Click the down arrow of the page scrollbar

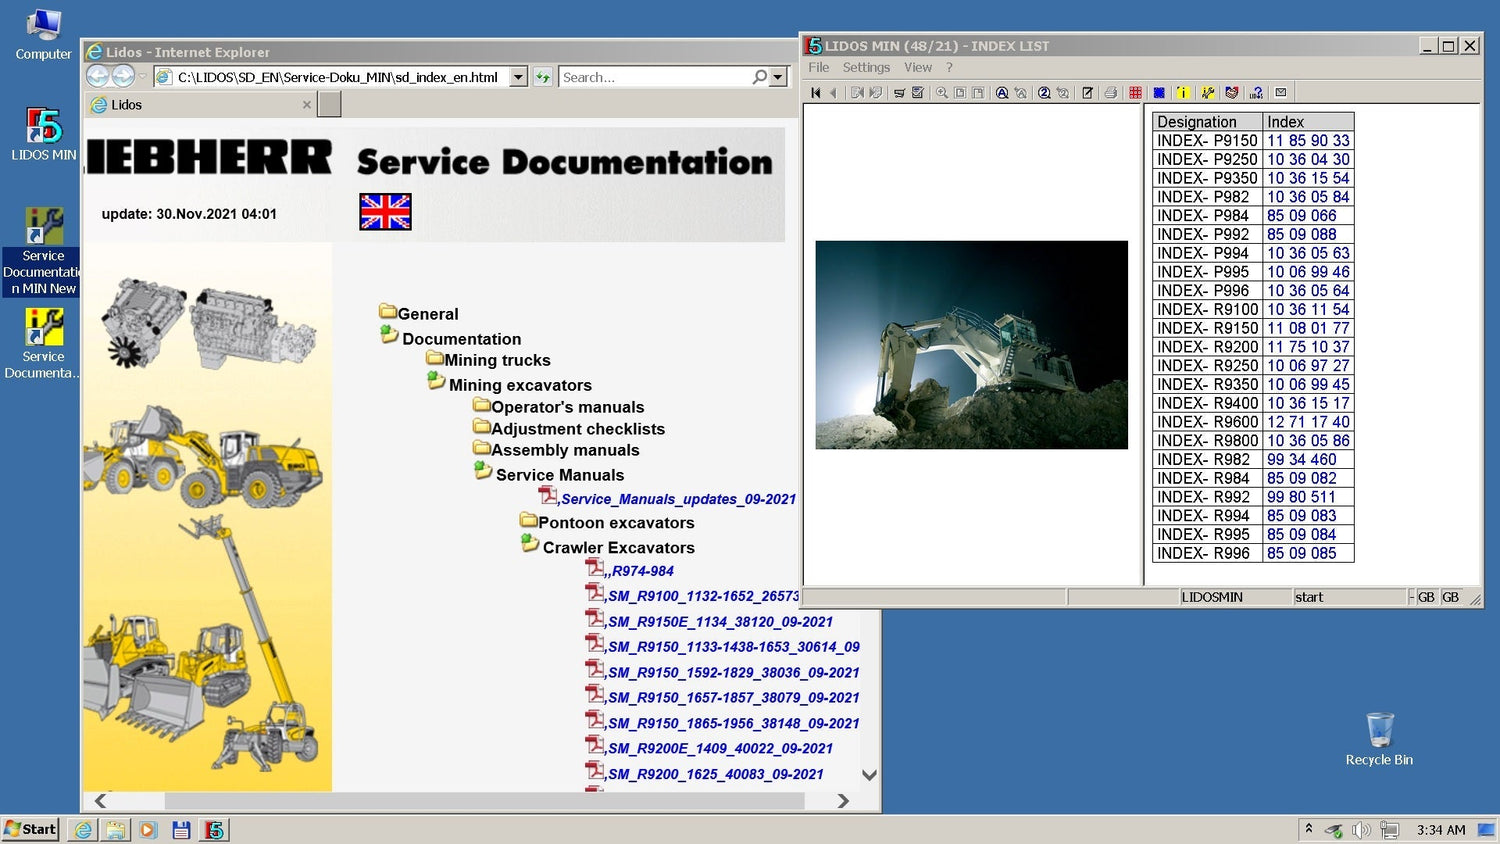click(x=869, y=775)
